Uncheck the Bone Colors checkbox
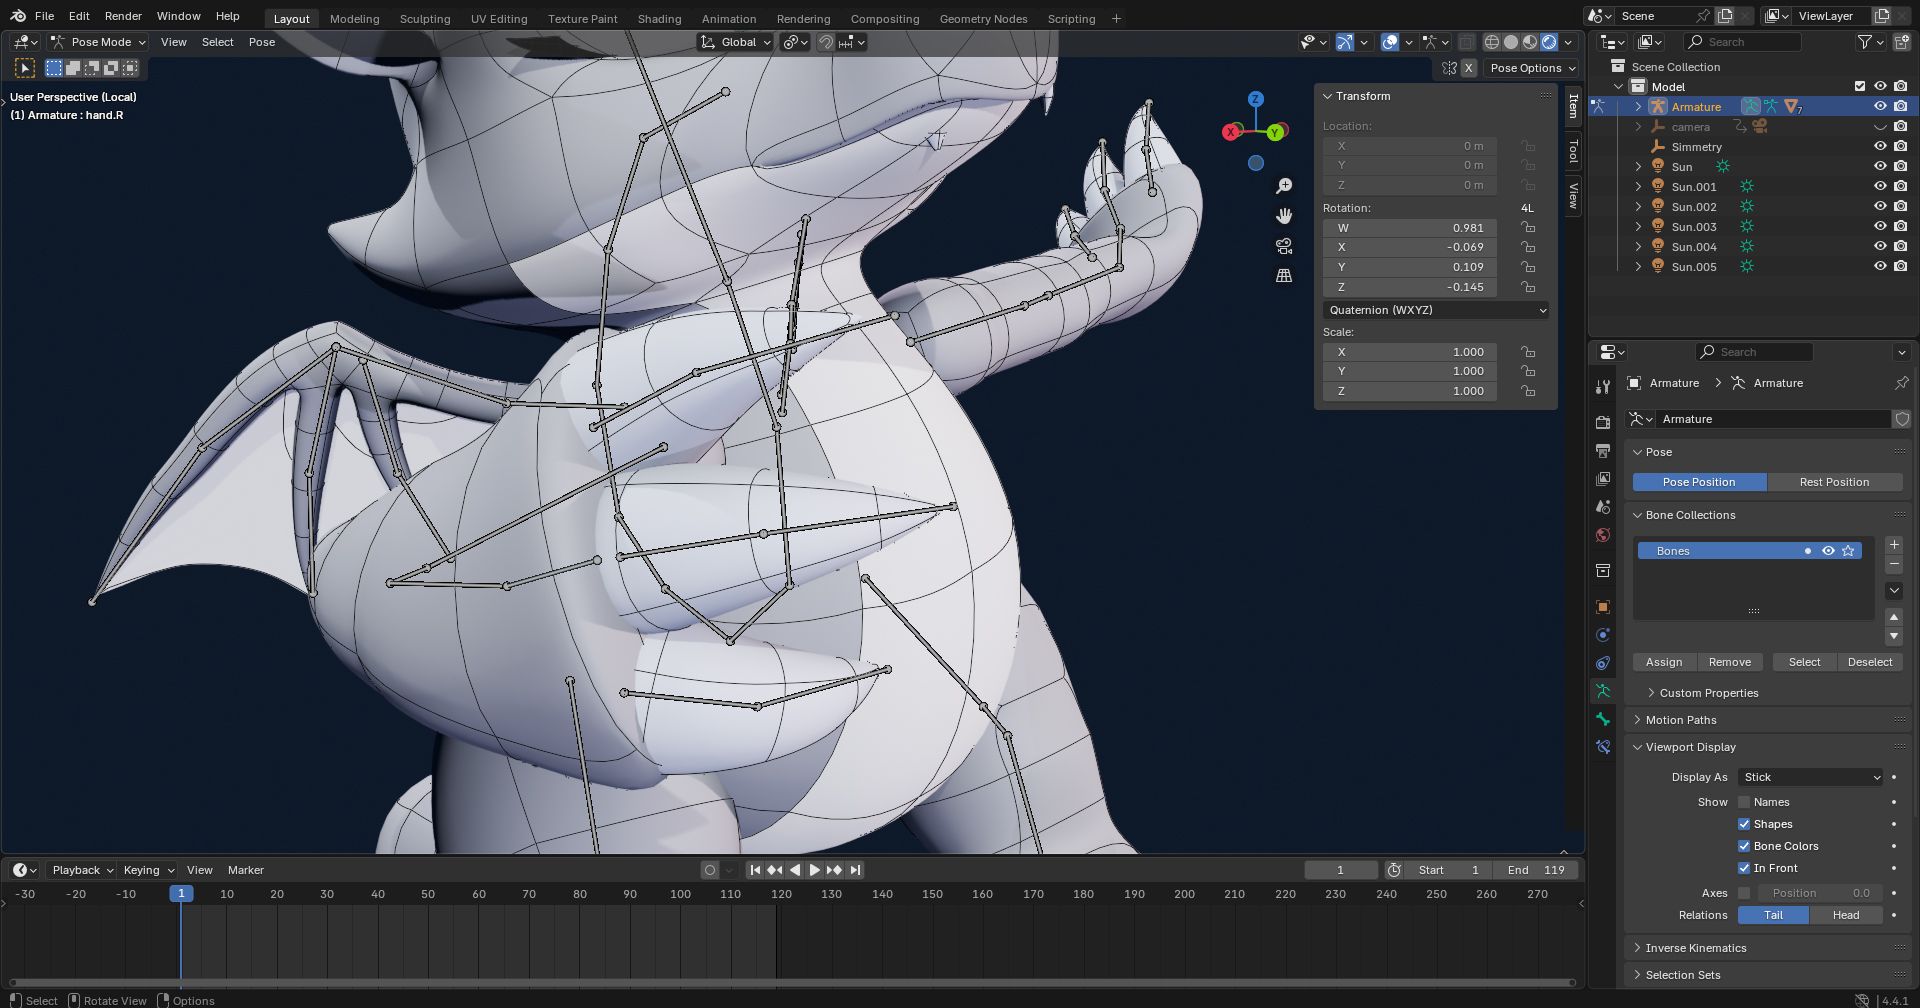Image resolution: width=1920 pixels, height=1008 pixels. tap(1744, 846)
